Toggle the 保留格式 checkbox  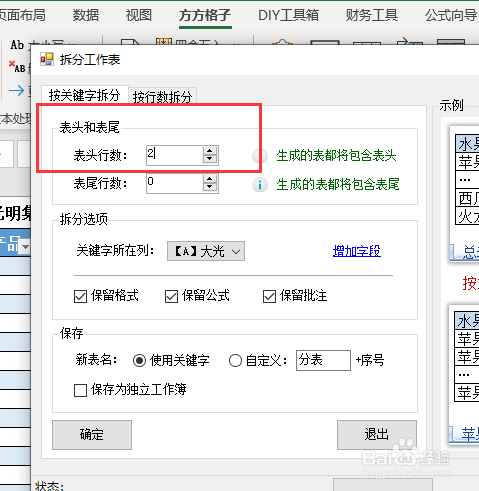[x=80, y=296]
